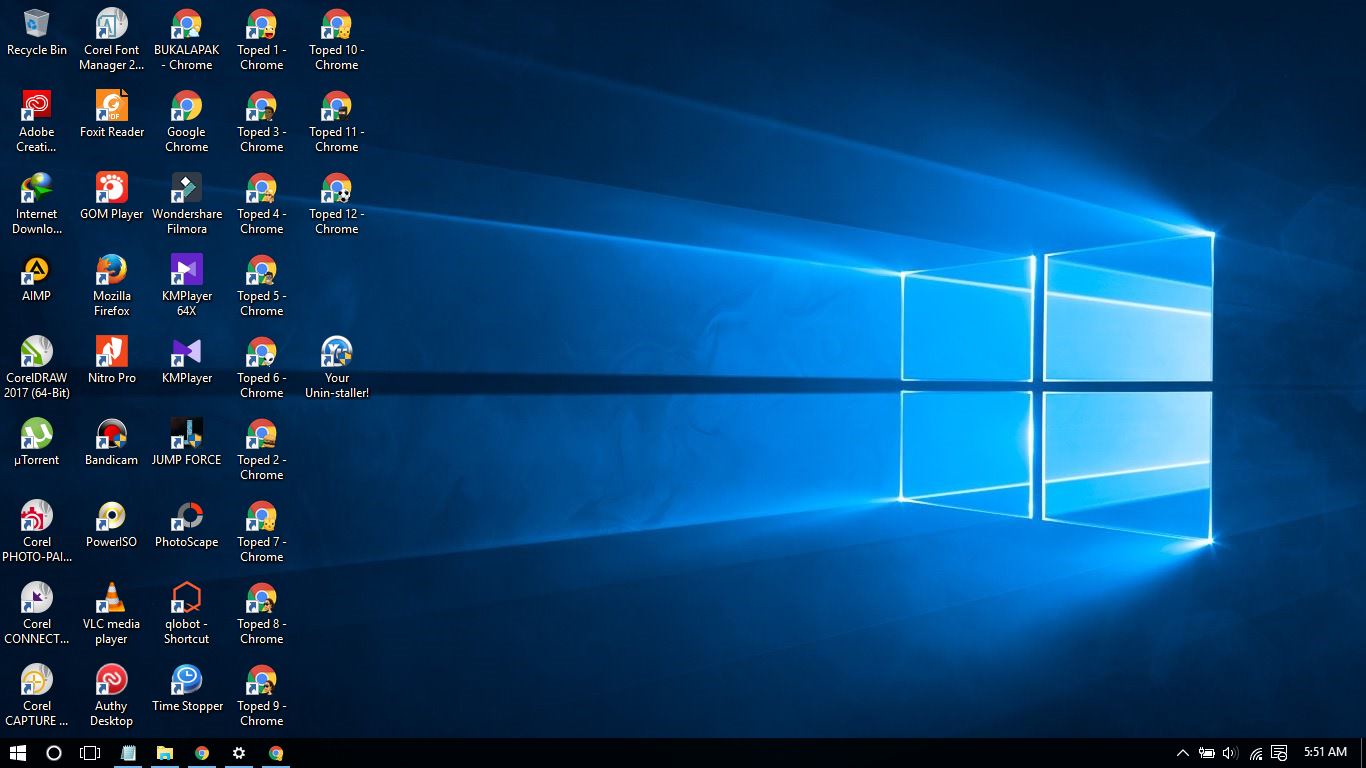
Task: Select the Toped 5 - Chrome shortcut
Action: point(261,286)
